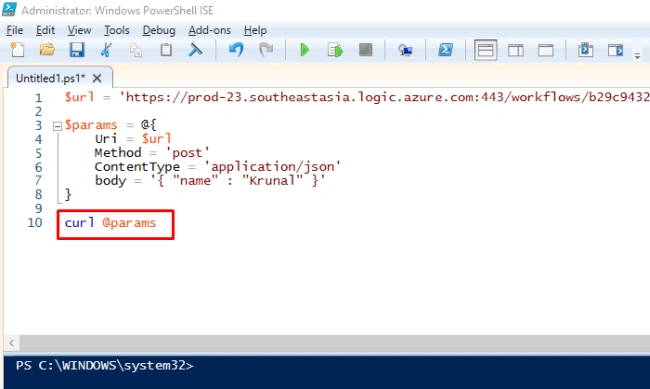
Task: Stop Operation square icon
Action: [365, 50]
